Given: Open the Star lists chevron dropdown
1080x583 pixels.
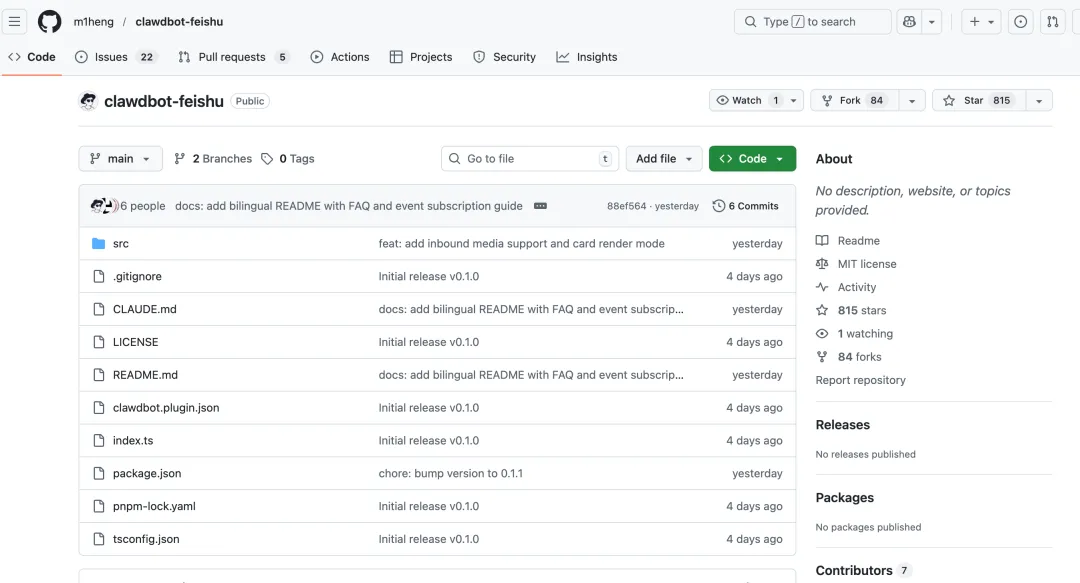Looking at the screenshot, I should [x=1038, y=100].
